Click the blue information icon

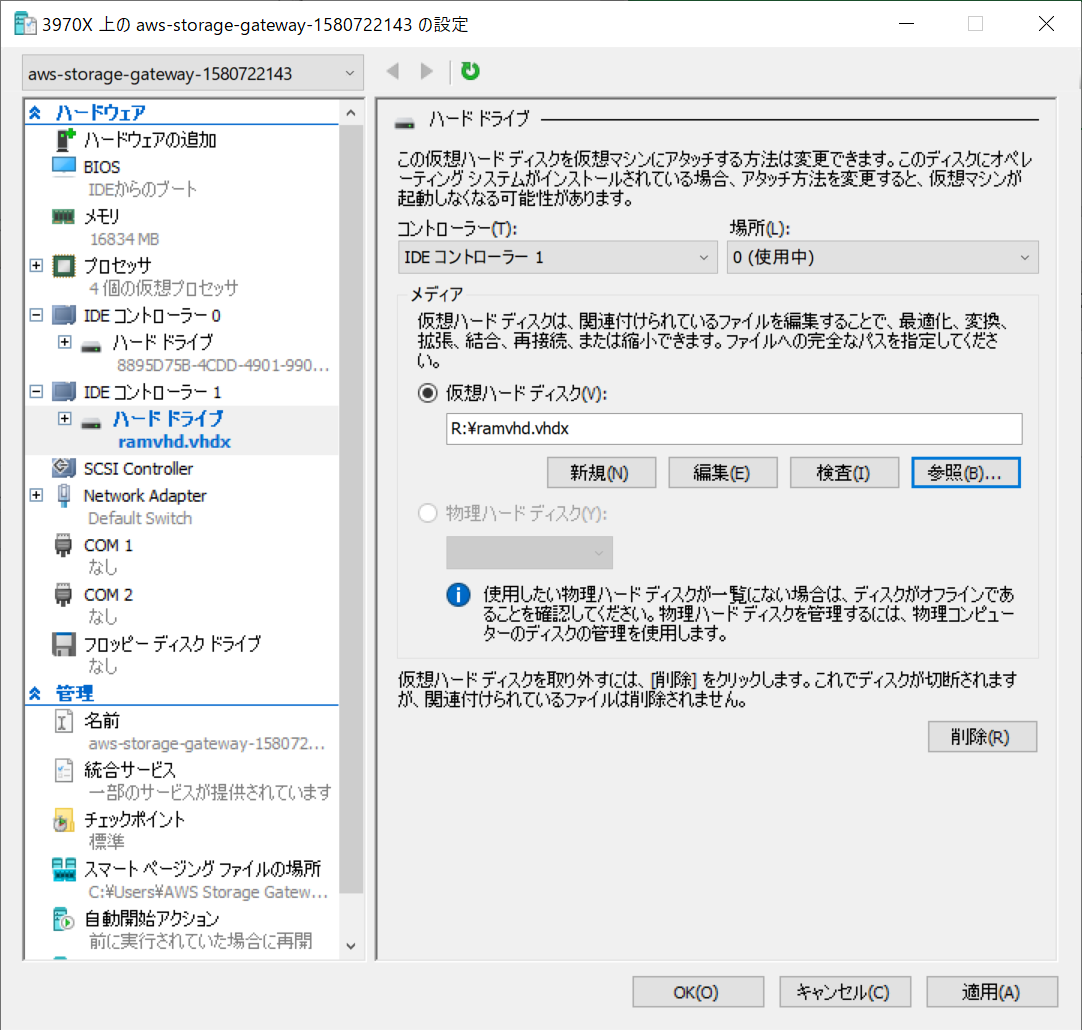tap(458, 595)
